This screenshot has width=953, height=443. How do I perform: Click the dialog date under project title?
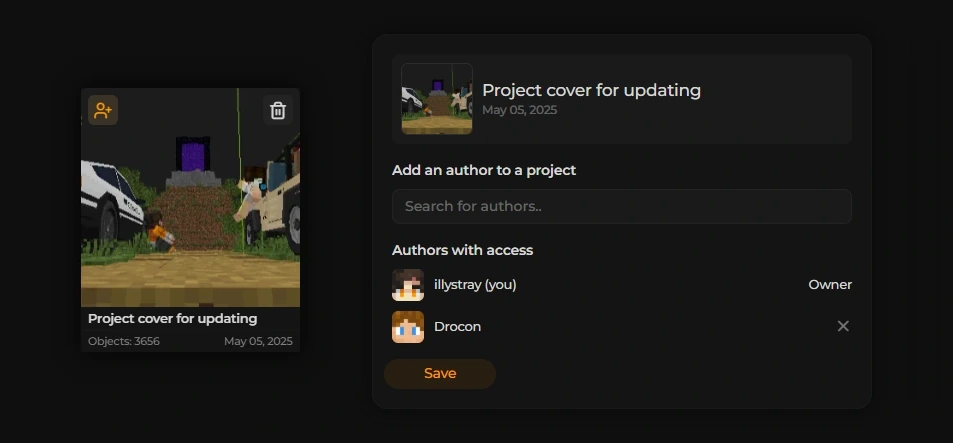pos(520,110)
